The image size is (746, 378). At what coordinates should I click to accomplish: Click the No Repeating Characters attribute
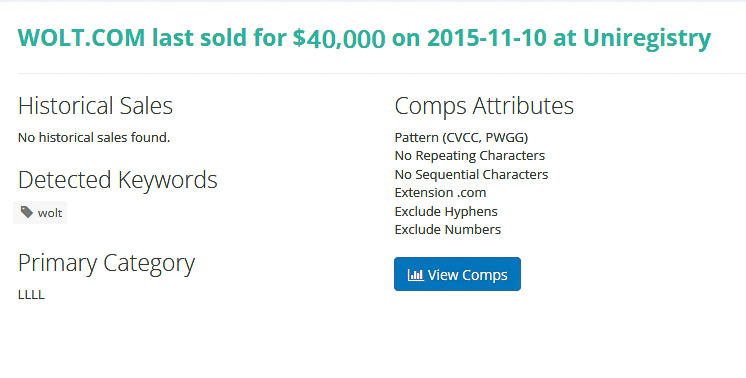point(470,155)
